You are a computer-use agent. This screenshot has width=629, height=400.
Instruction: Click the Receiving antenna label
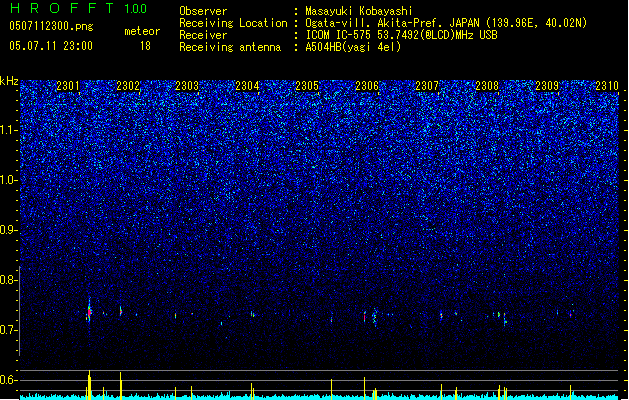coord(230,47)
